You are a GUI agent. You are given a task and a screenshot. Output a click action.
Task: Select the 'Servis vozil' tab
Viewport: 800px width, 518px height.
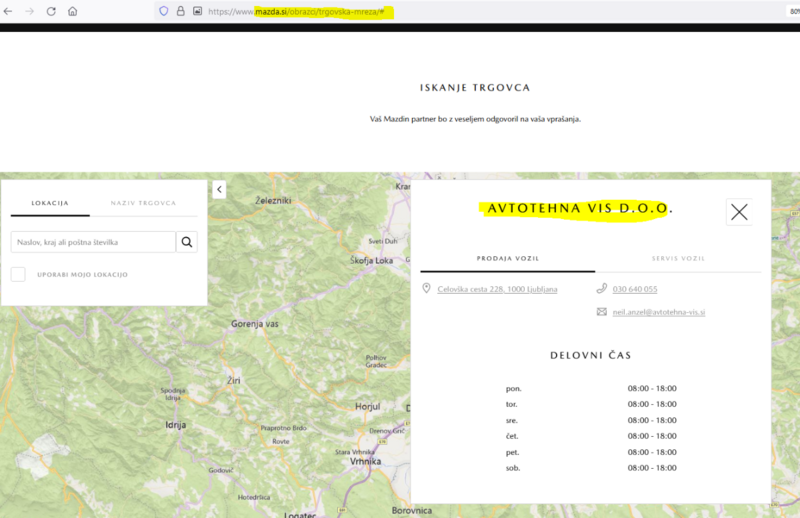tap(678, 259)
